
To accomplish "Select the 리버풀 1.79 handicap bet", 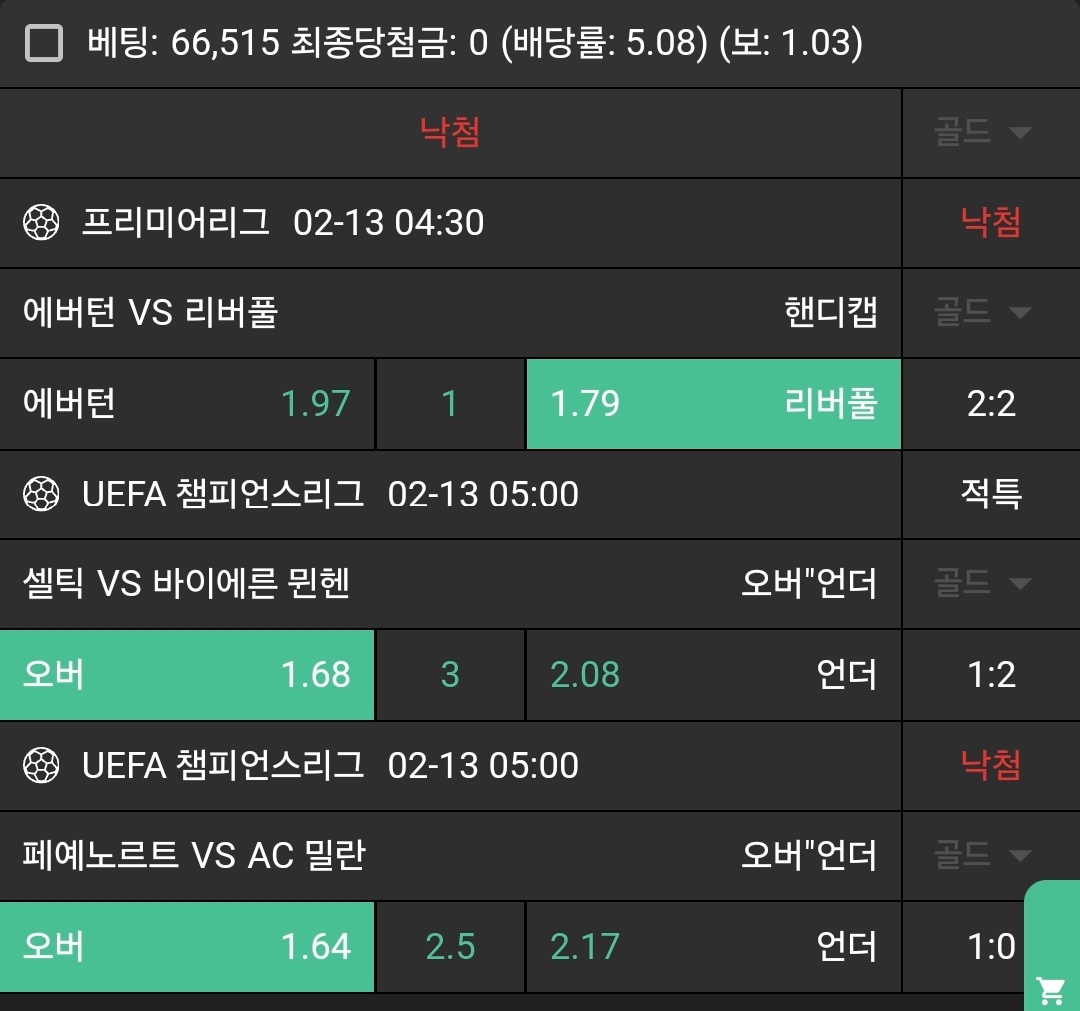I will tap(713, 404).
